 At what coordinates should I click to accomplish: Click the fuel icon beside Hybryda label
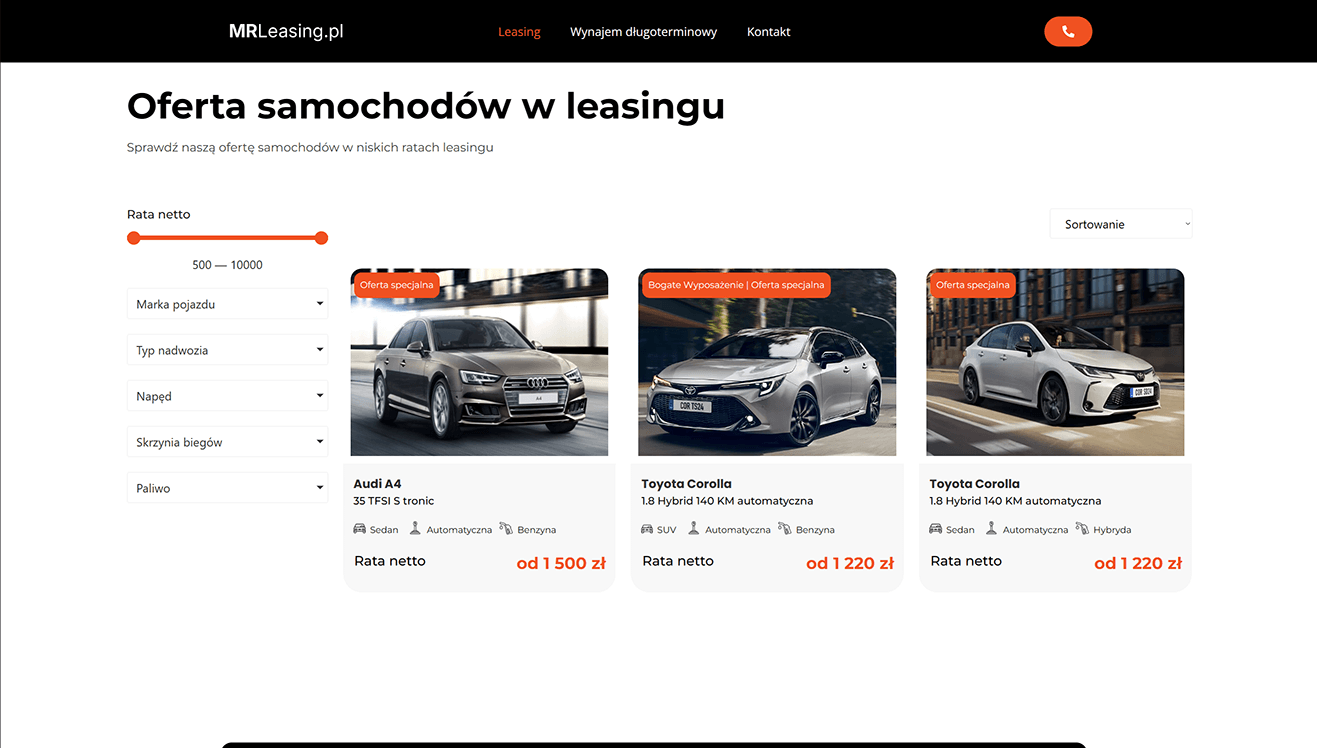1082,528
